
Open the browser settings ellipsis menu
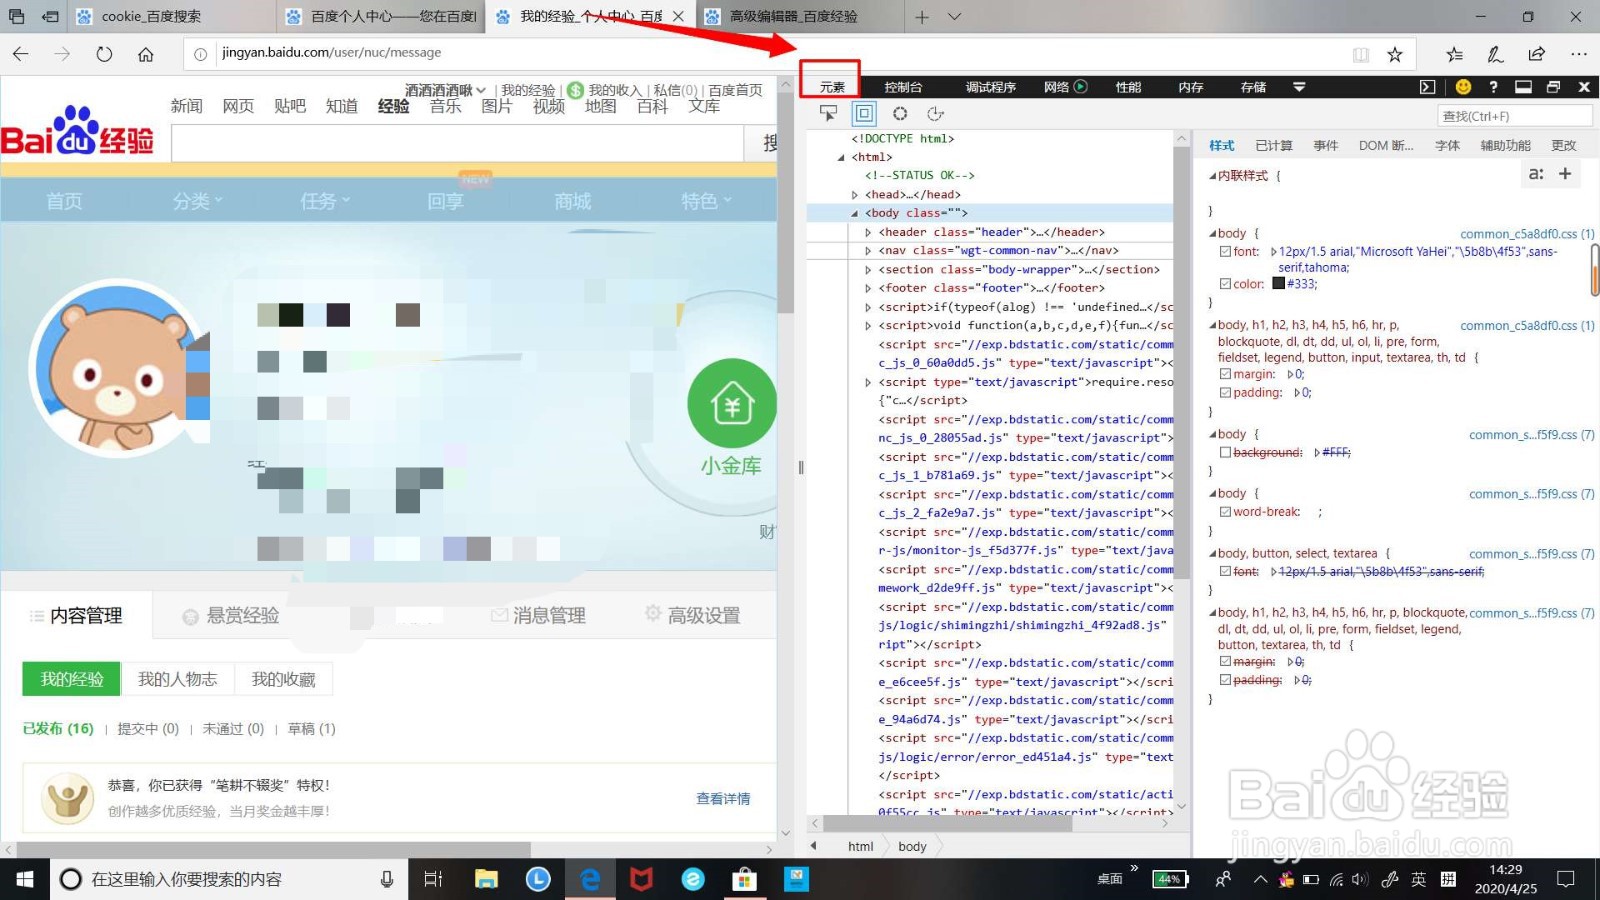1579,54
